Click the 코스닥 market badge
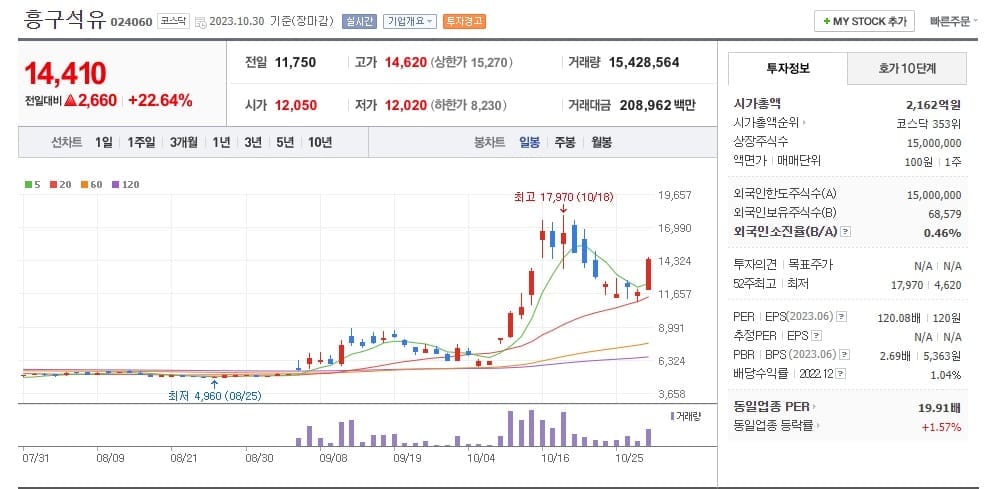 (x=173, y=21)
